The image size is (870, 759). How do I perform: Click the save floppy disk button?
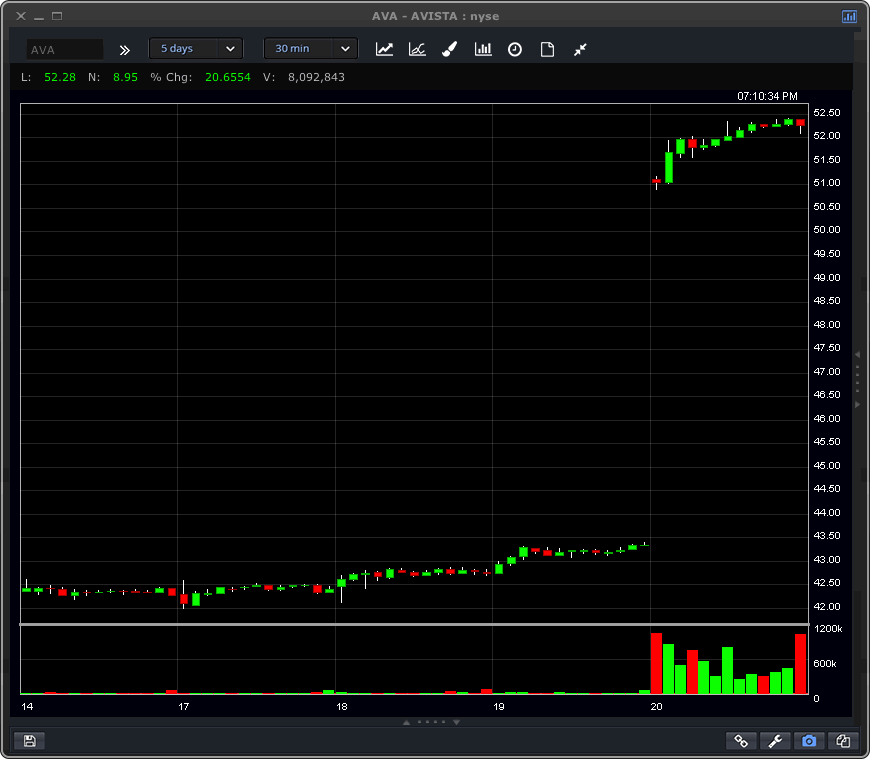tap(29, 741)
